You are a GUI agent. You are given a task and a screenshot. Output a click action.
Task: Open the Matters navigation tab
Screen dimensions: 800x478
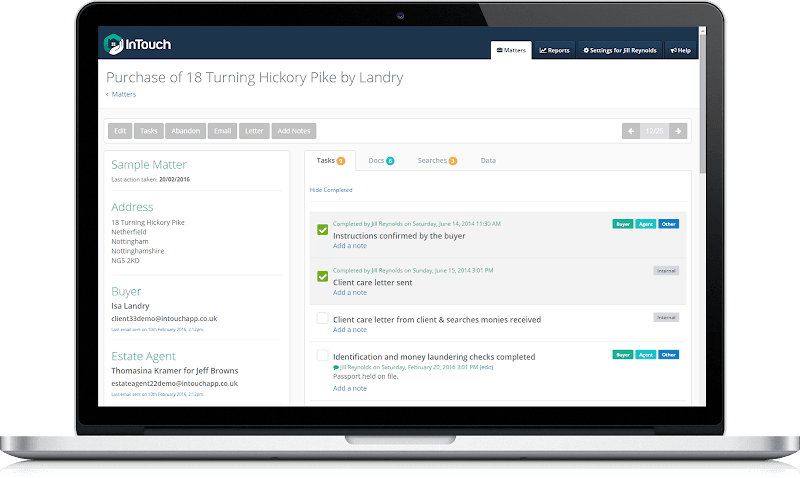511,50
